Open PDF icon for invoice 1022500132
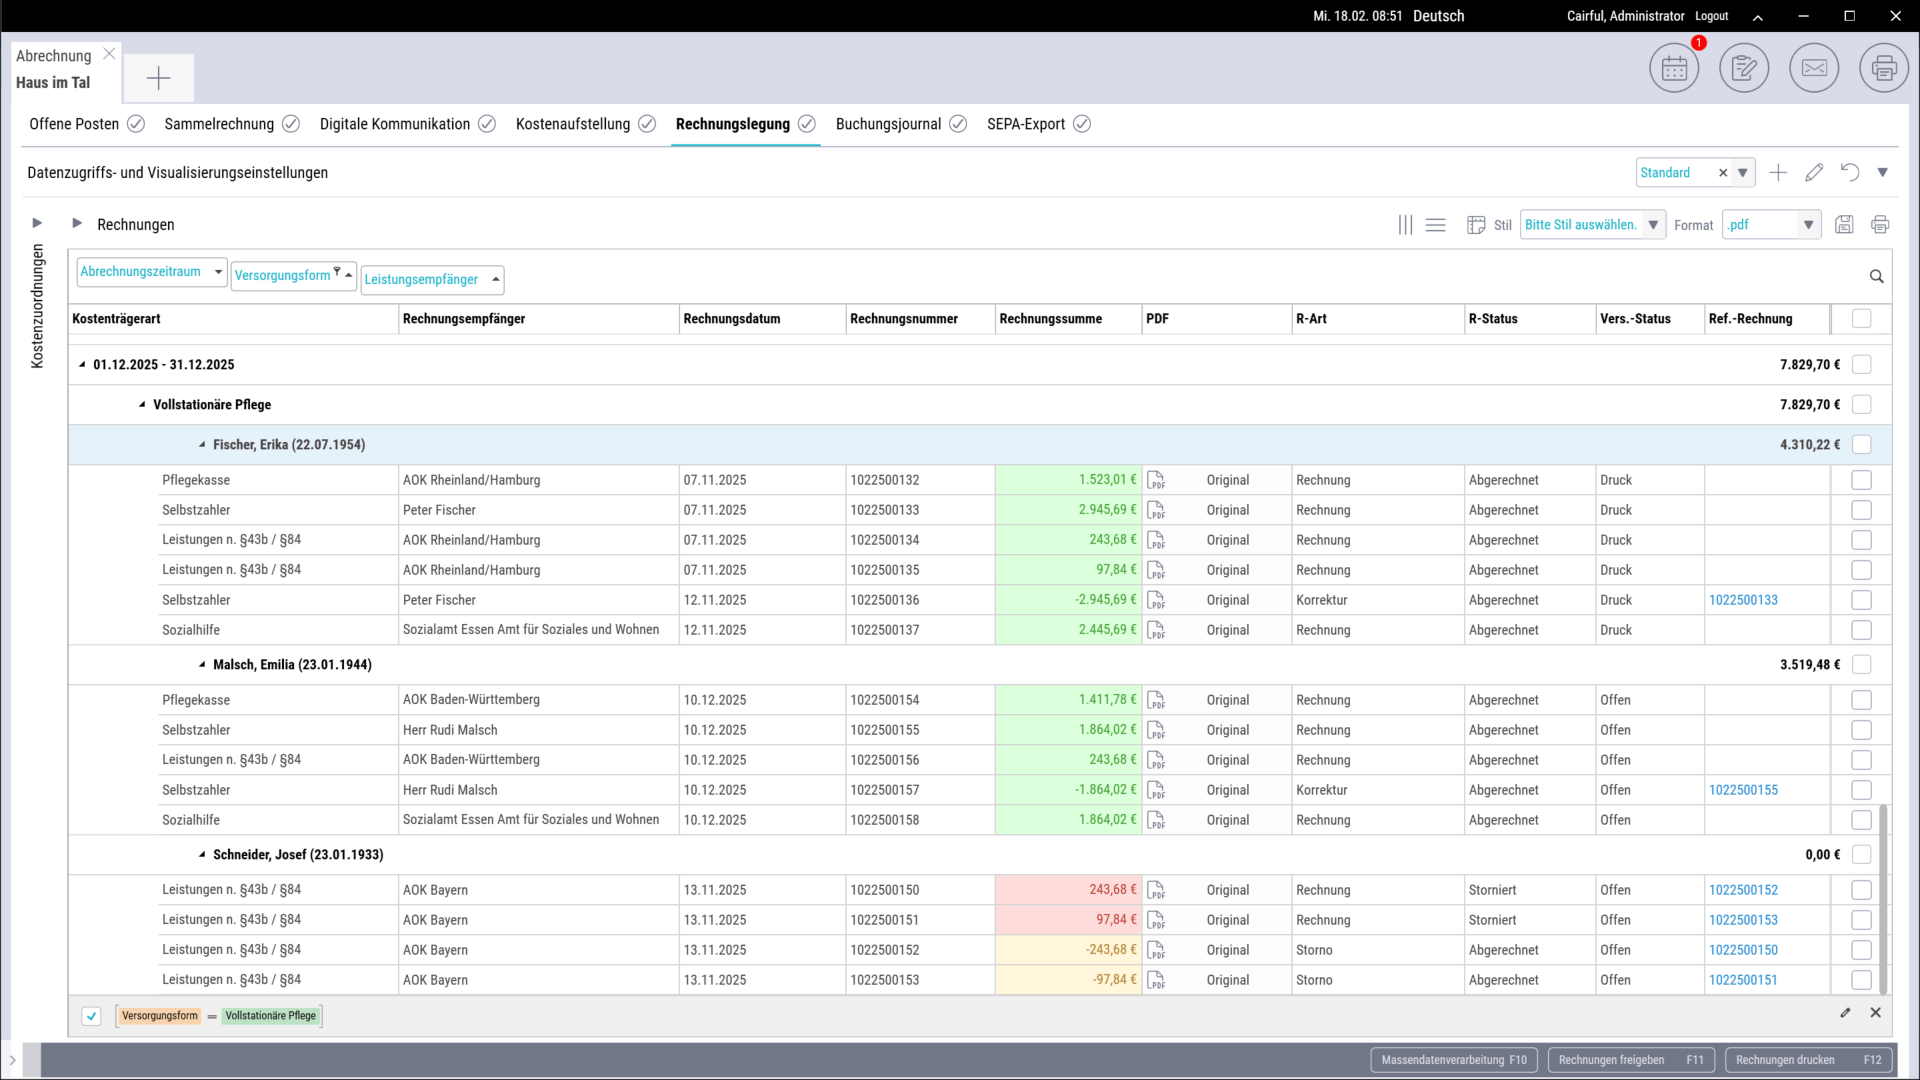This screenshot has height=1080, width=1920. pos(1156,480)
